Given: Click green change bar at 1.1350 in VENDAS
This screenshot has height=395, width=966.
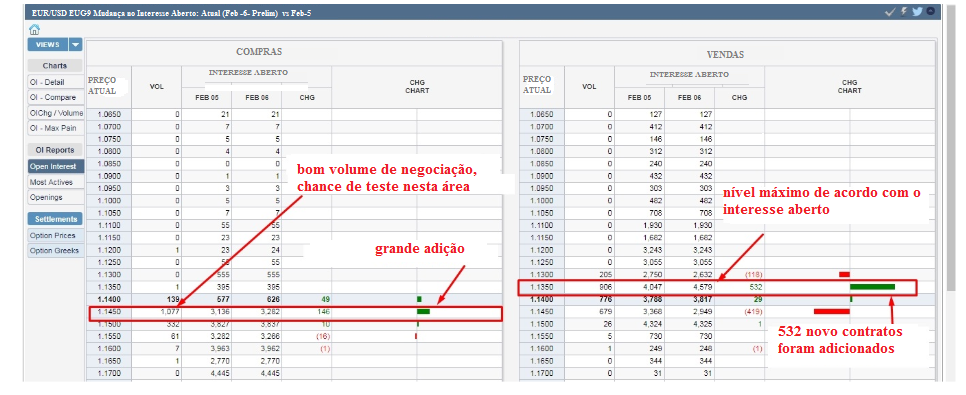Looking at the screenshot, I should click(872, 287).
